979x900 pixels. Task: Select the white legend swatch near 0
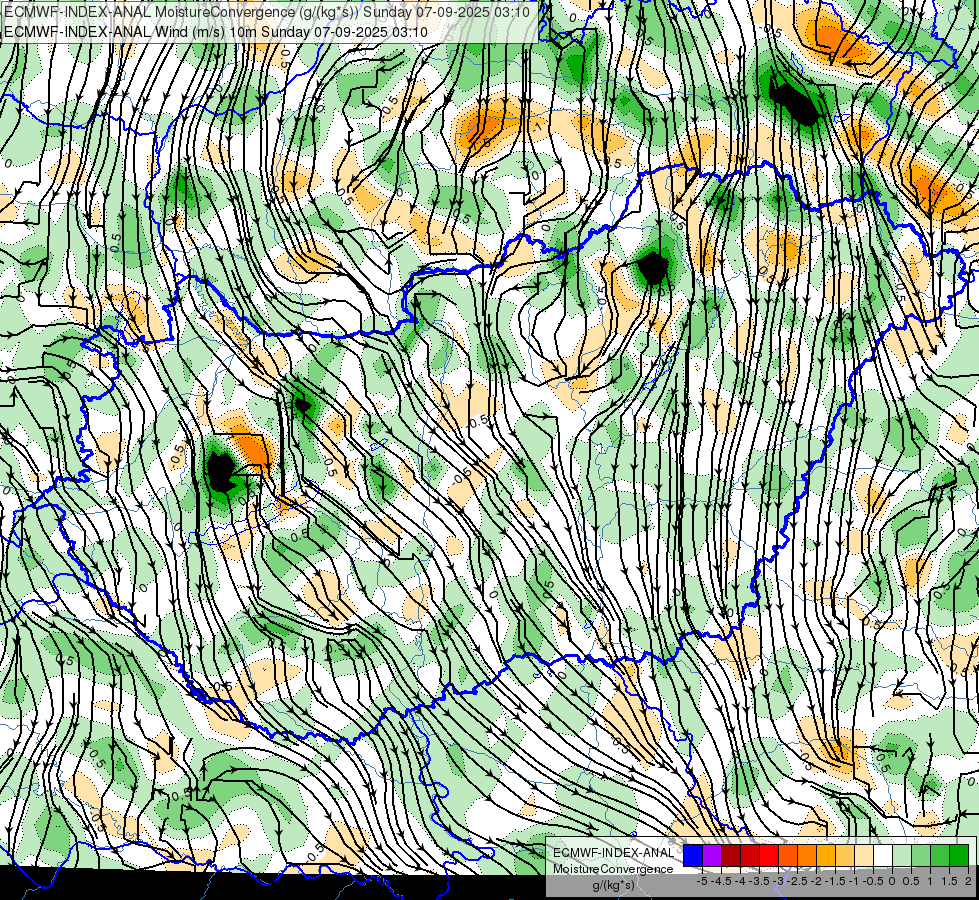tap(883, 855)
